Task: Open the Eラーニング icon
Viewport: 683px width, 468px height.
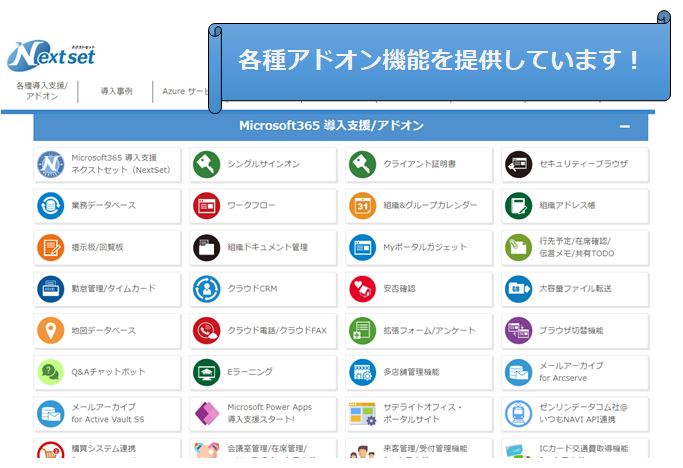Action: coord(206,372)
